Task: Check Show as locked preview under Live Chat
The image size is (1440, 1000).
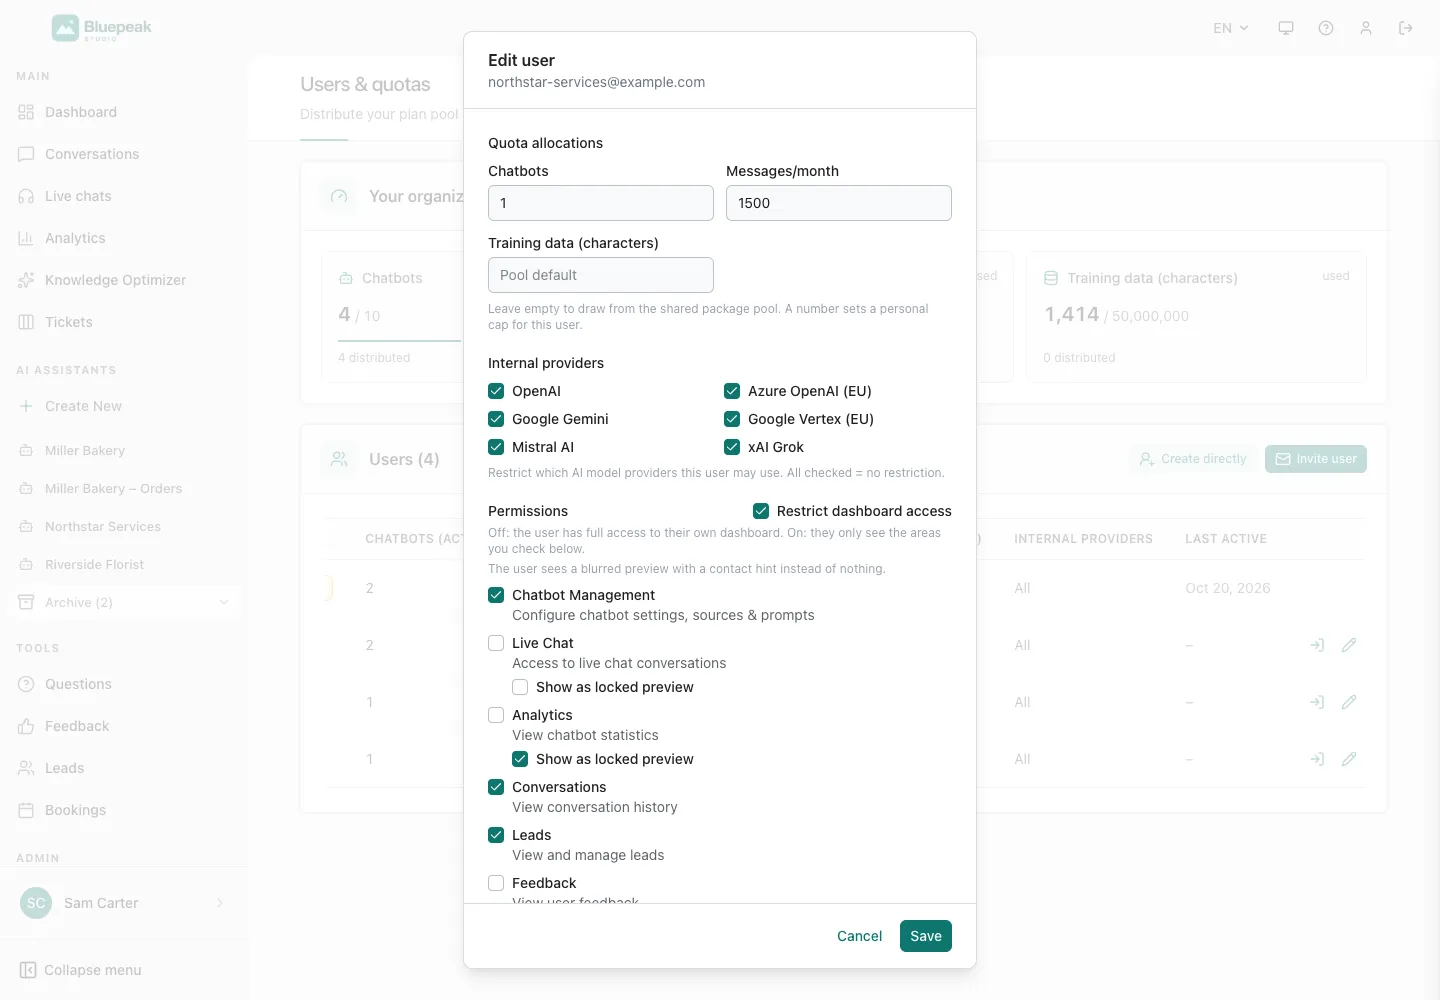Action: [x=520, y=687]
